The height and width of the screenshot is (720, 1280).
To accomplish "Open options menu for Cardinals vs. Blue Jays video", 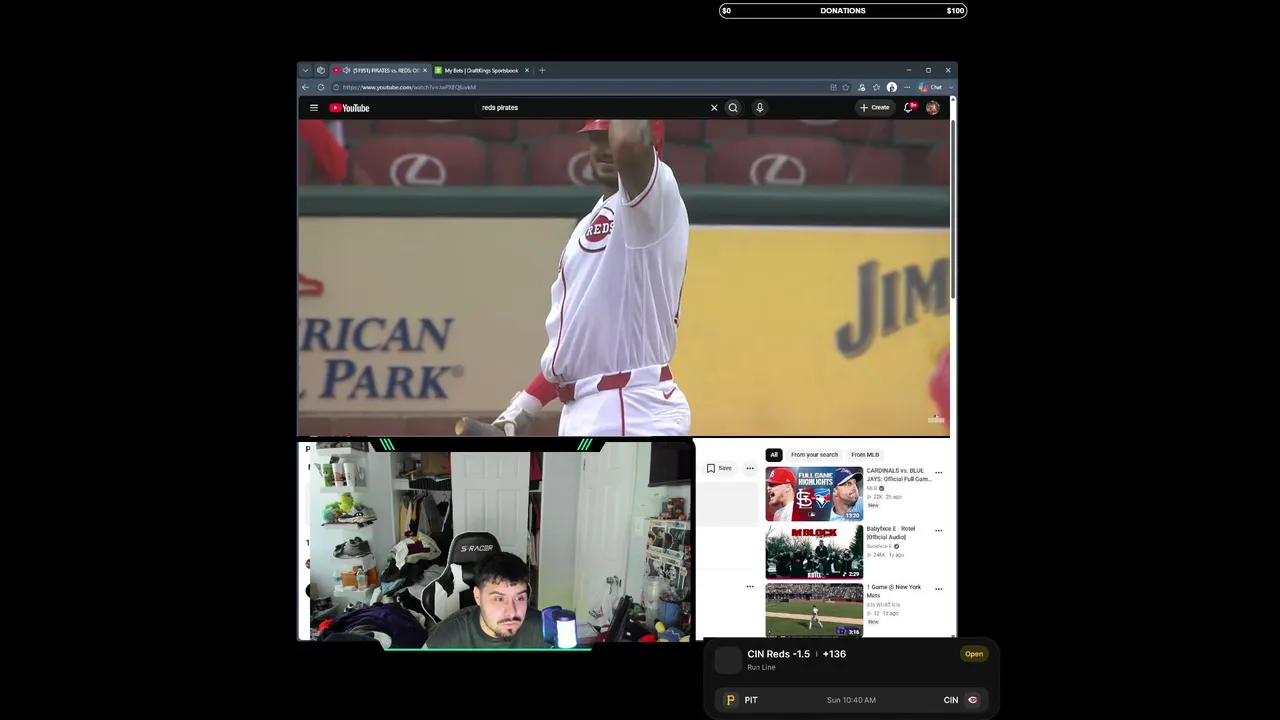I will point(938,473).
